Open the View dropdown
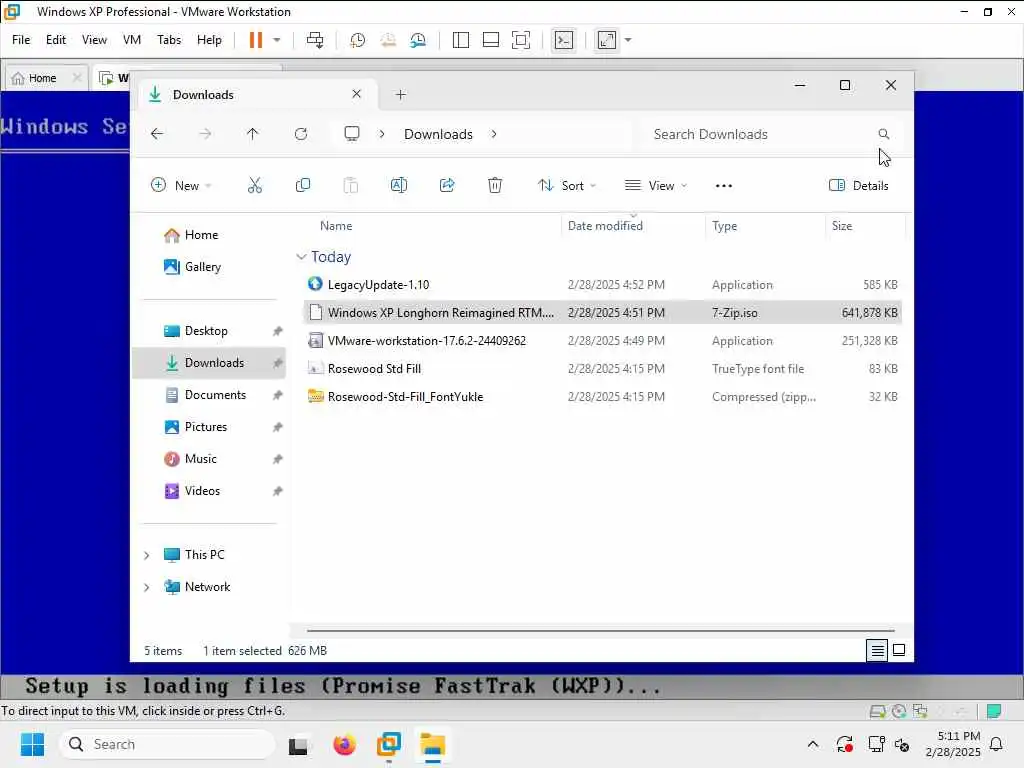This screenshot has height=768, width=1024. pyautogui.click(x=656, y=185)
